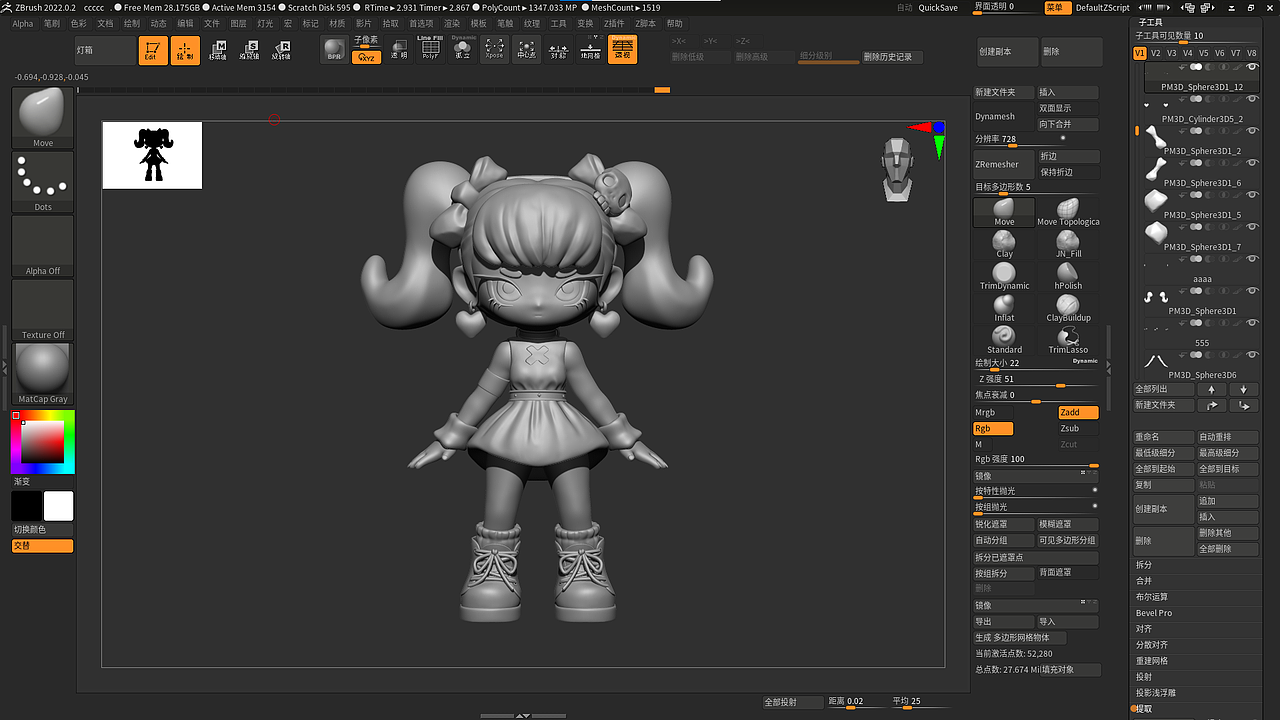Image resolution: width=1280 pixels, height=720 pixels.
Task: Move subtool up with arrow button
Action: pyautogui.click(x=1212, y=389)
